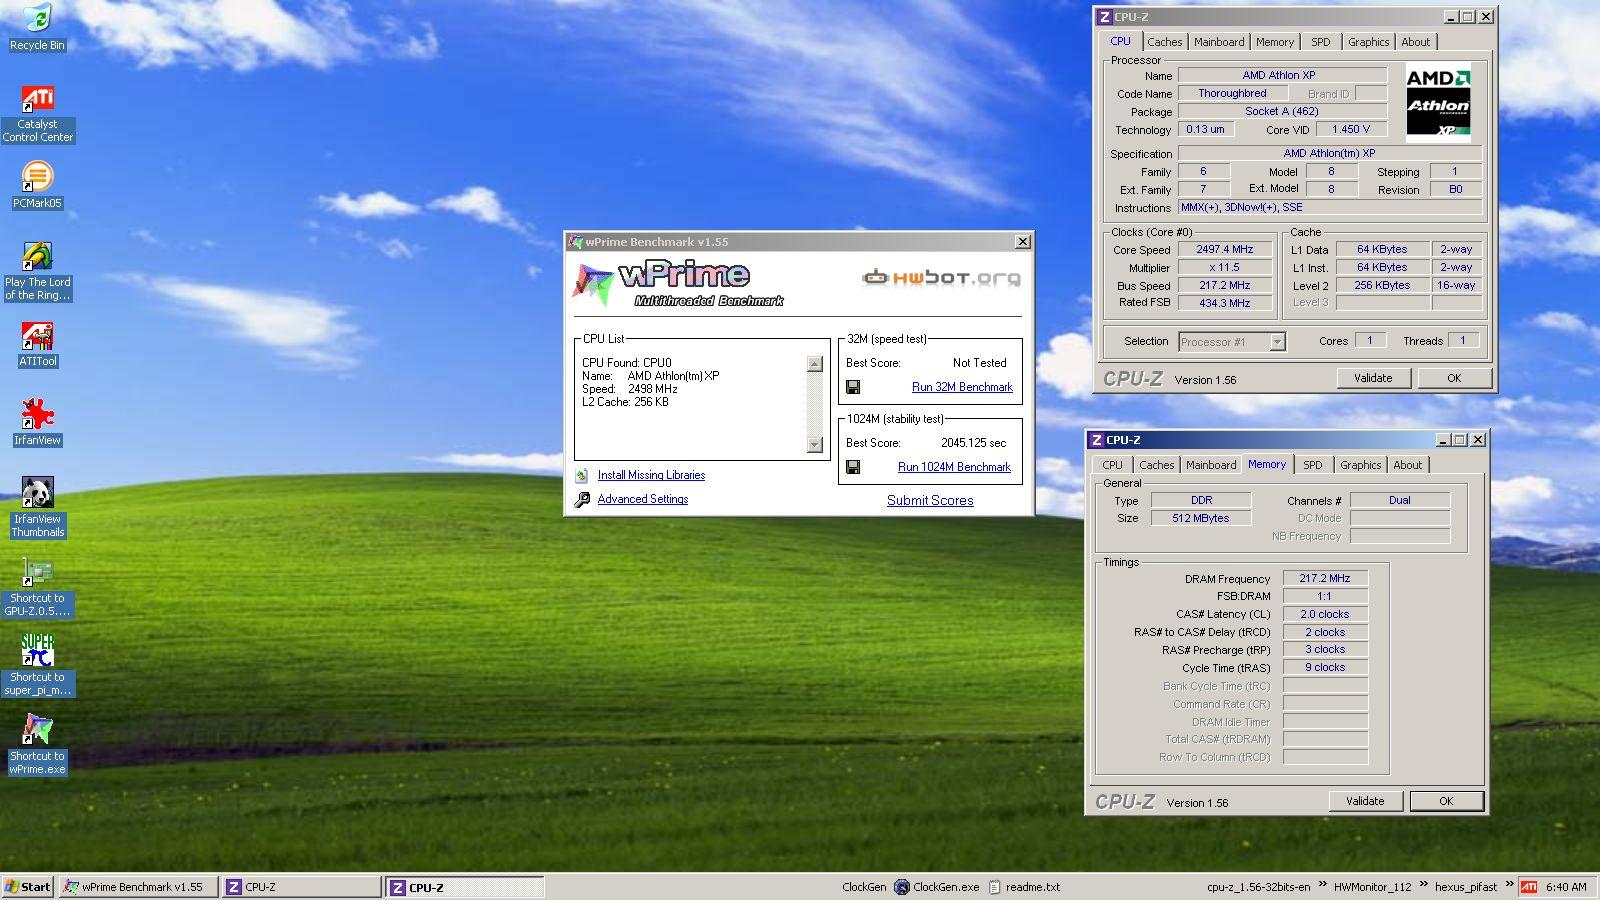Switch to first CPU-Z taskbar button
The width and height of the screenshot is (1600, 900).
click(x=301, y=887)
